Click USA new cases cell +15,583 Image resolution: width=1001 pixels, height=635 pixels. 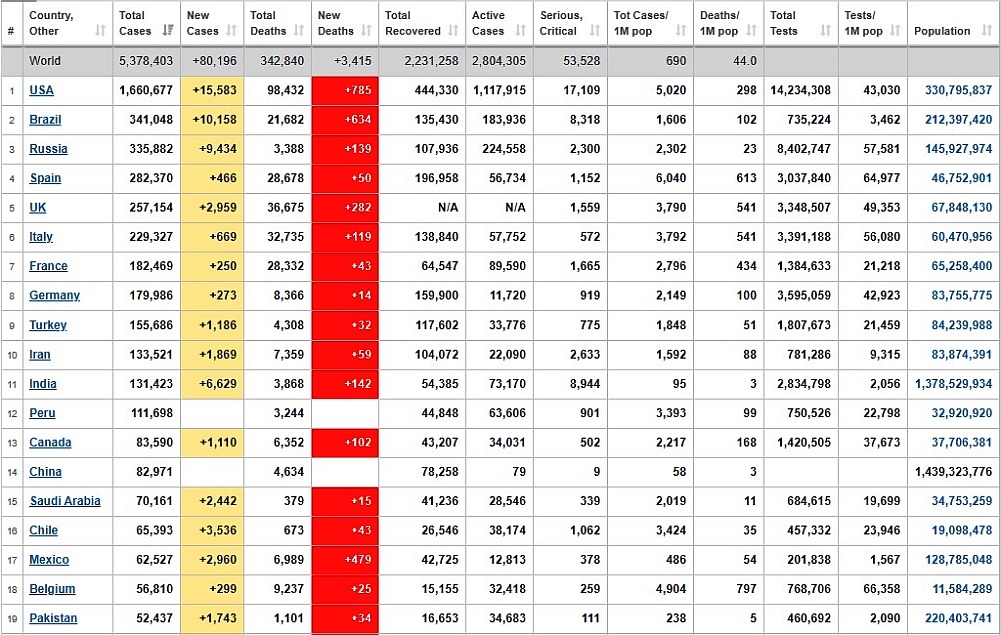[x=214, y=90]
